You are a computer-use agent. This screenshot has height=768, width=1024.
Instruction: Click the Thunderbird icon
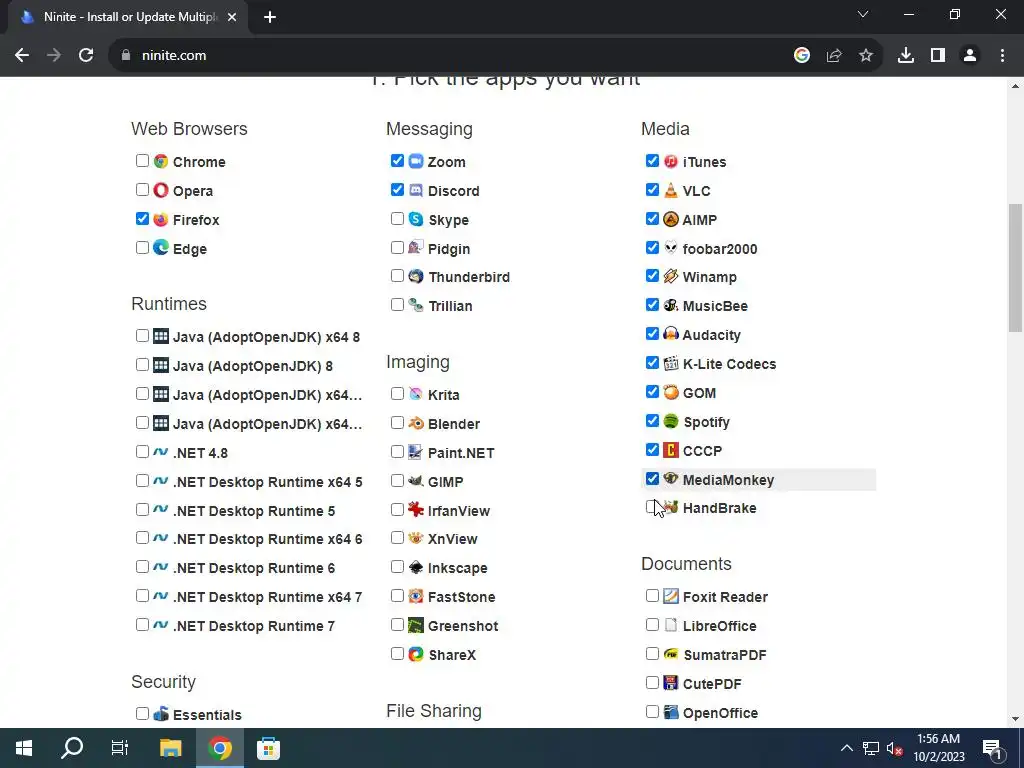click(x=416, y=276)
